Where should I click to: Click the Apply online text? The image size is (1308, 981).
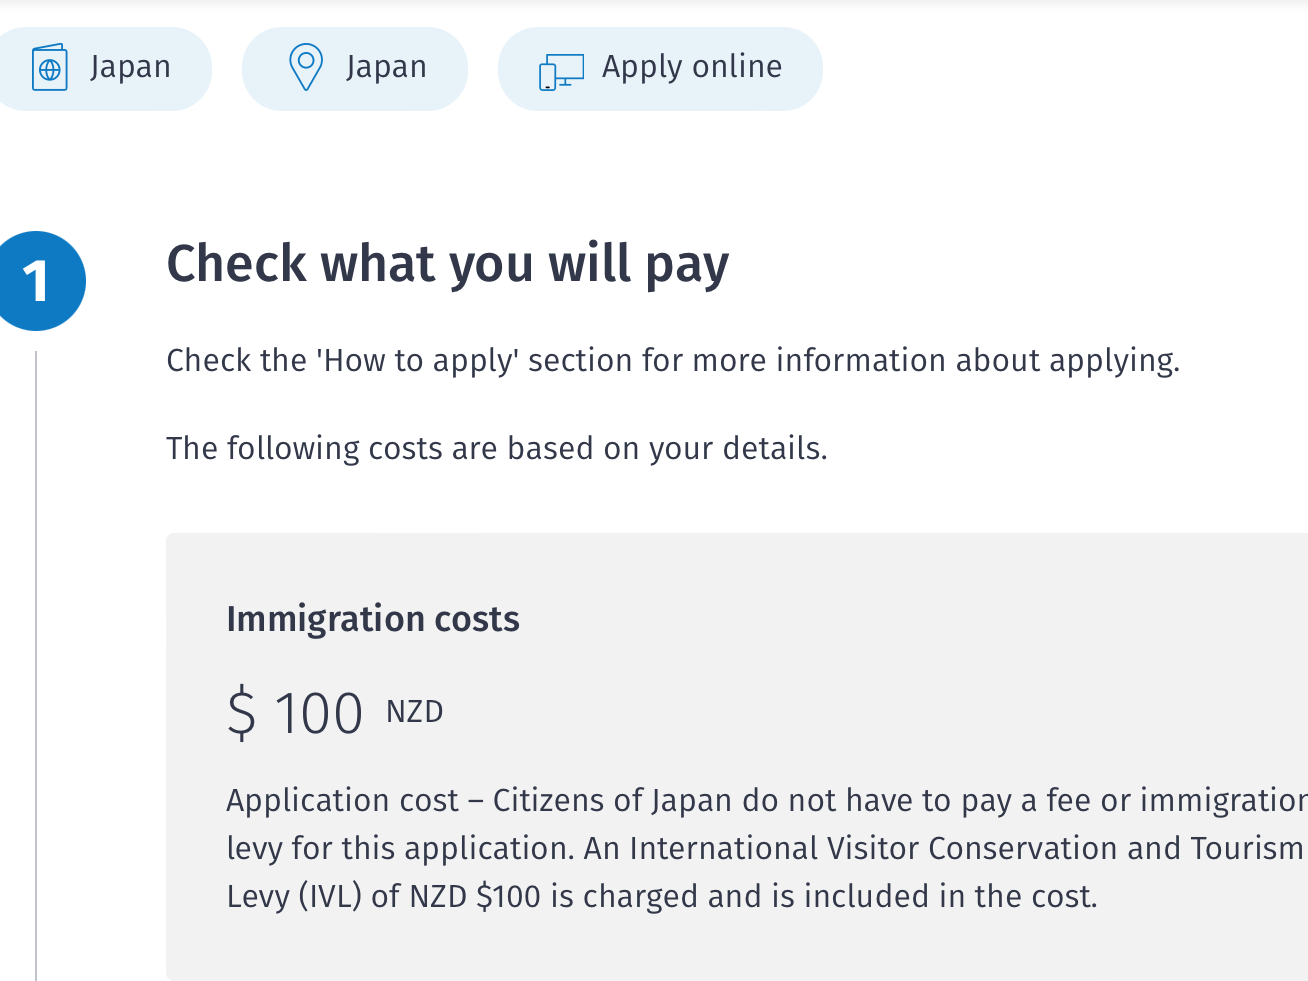[x=692, y=67]
